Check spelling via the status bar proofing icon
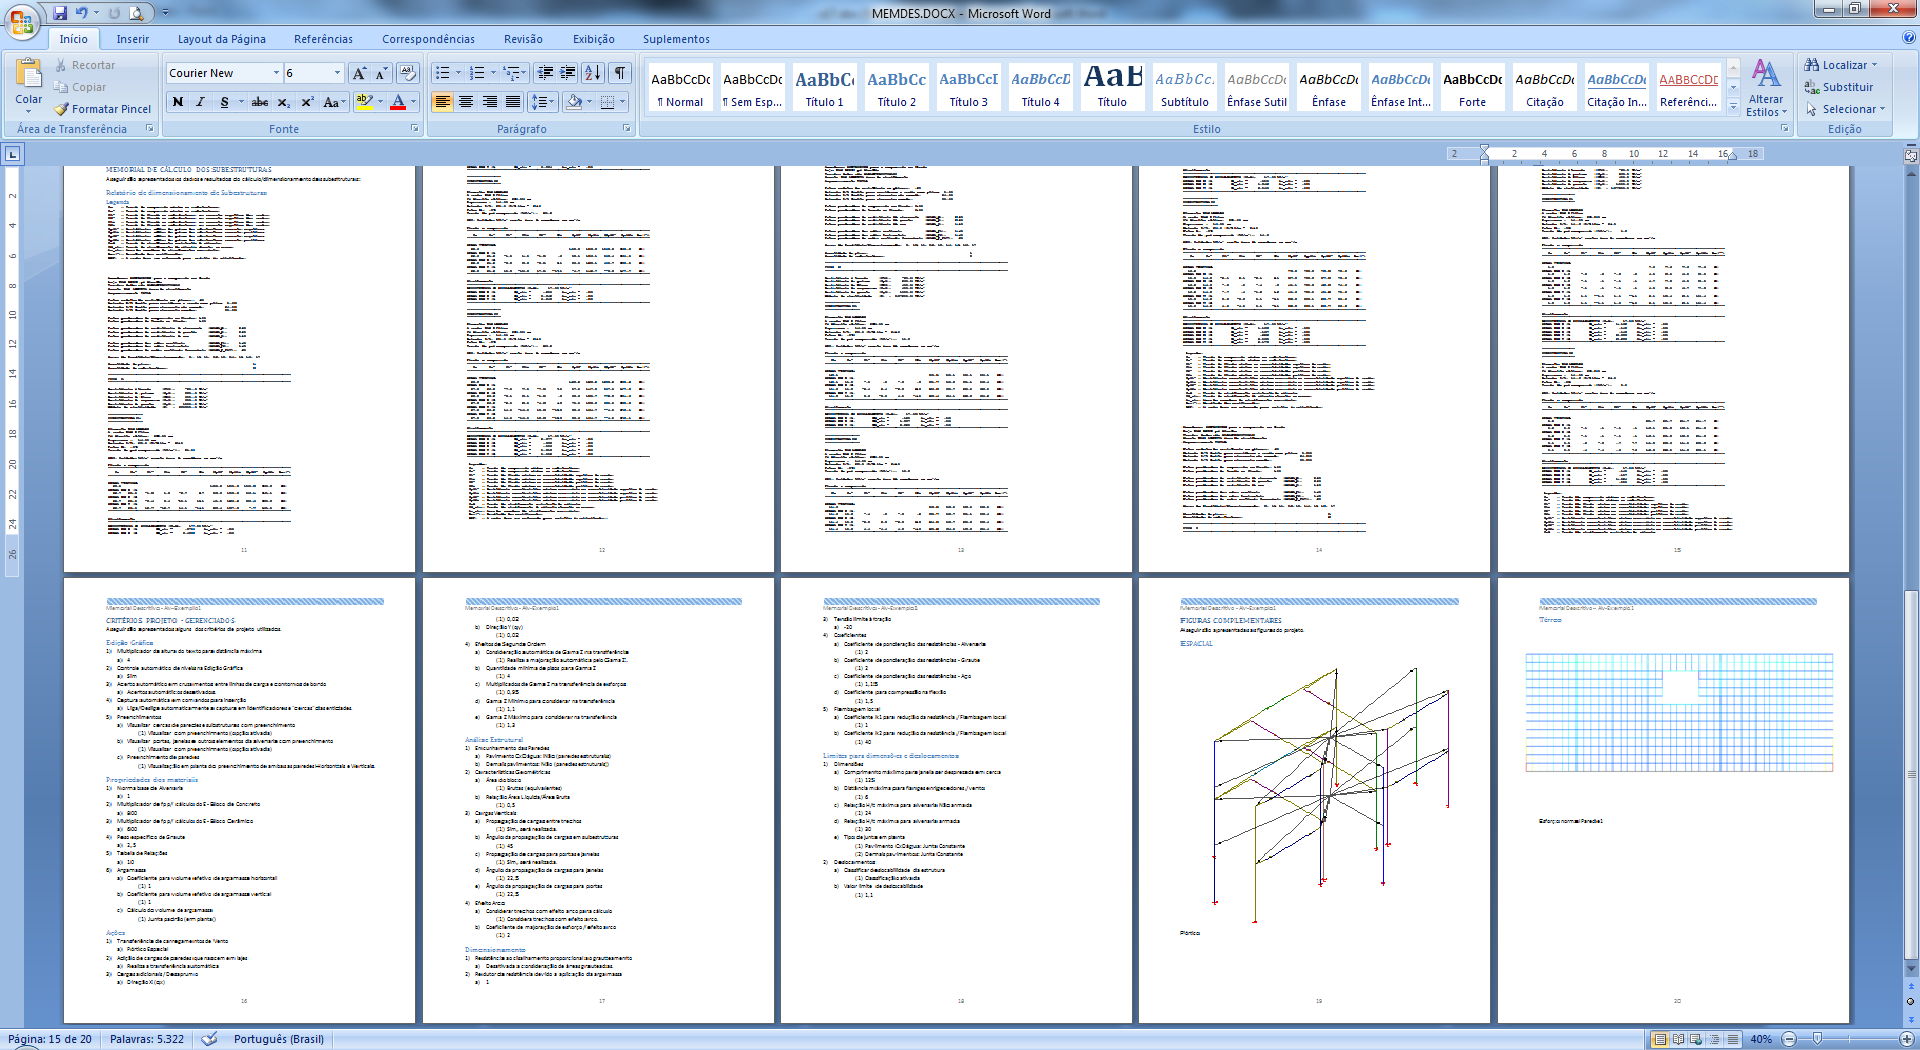Screen dimensions: 1920x1050 click(x=209, y=1039)
